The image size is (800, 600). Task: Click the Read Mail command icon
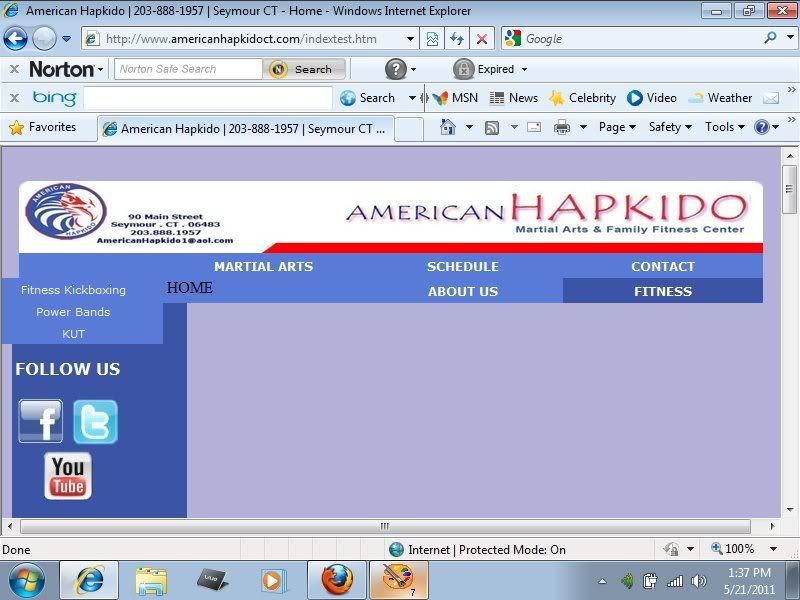click(x=534, y=127)
